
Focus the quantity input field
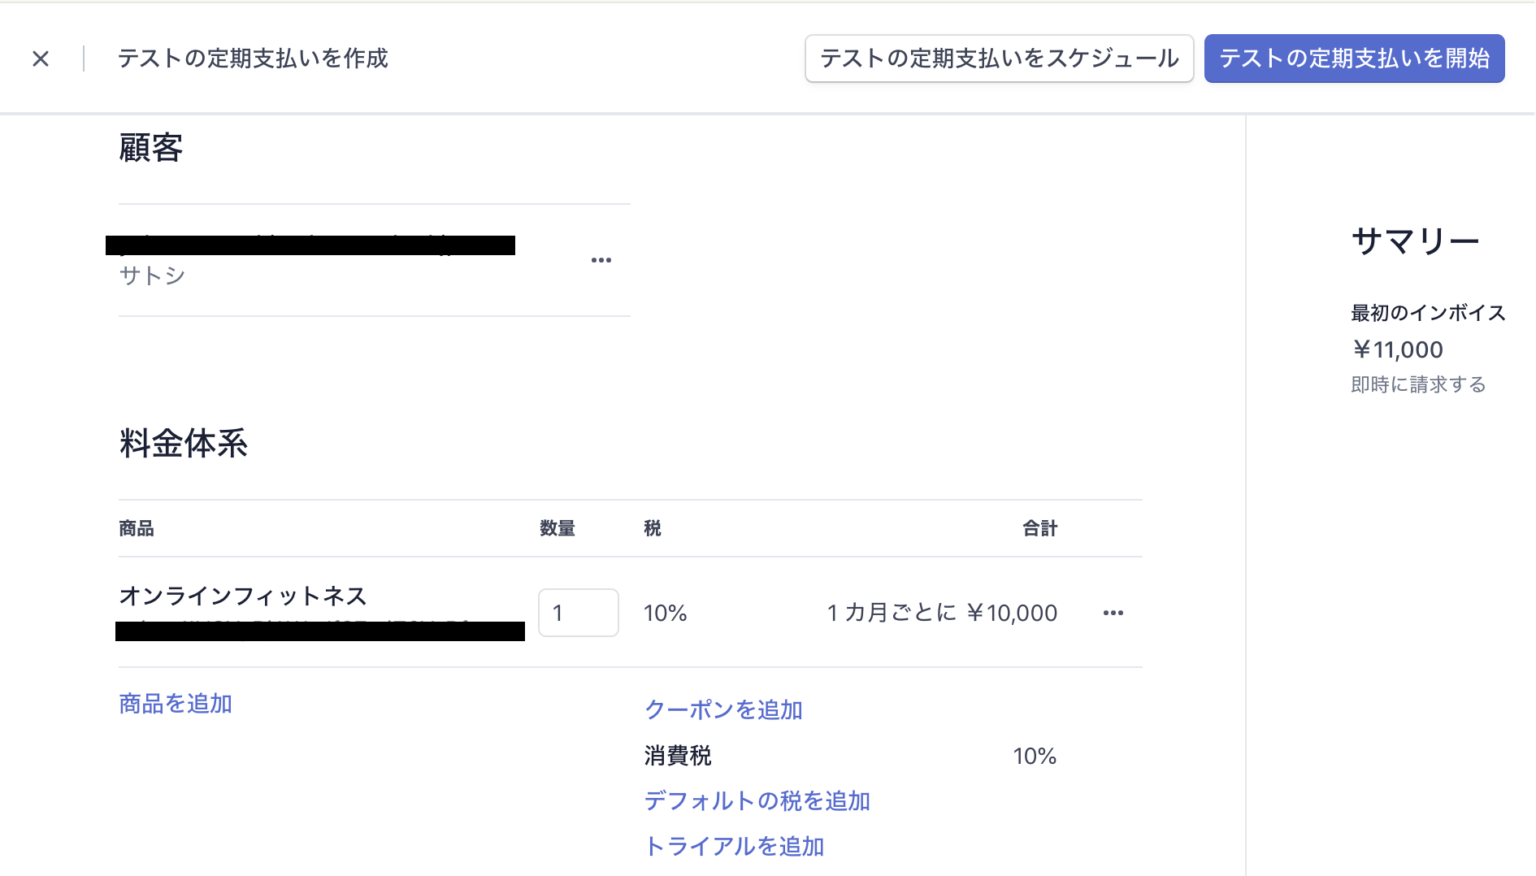(578, 613)
